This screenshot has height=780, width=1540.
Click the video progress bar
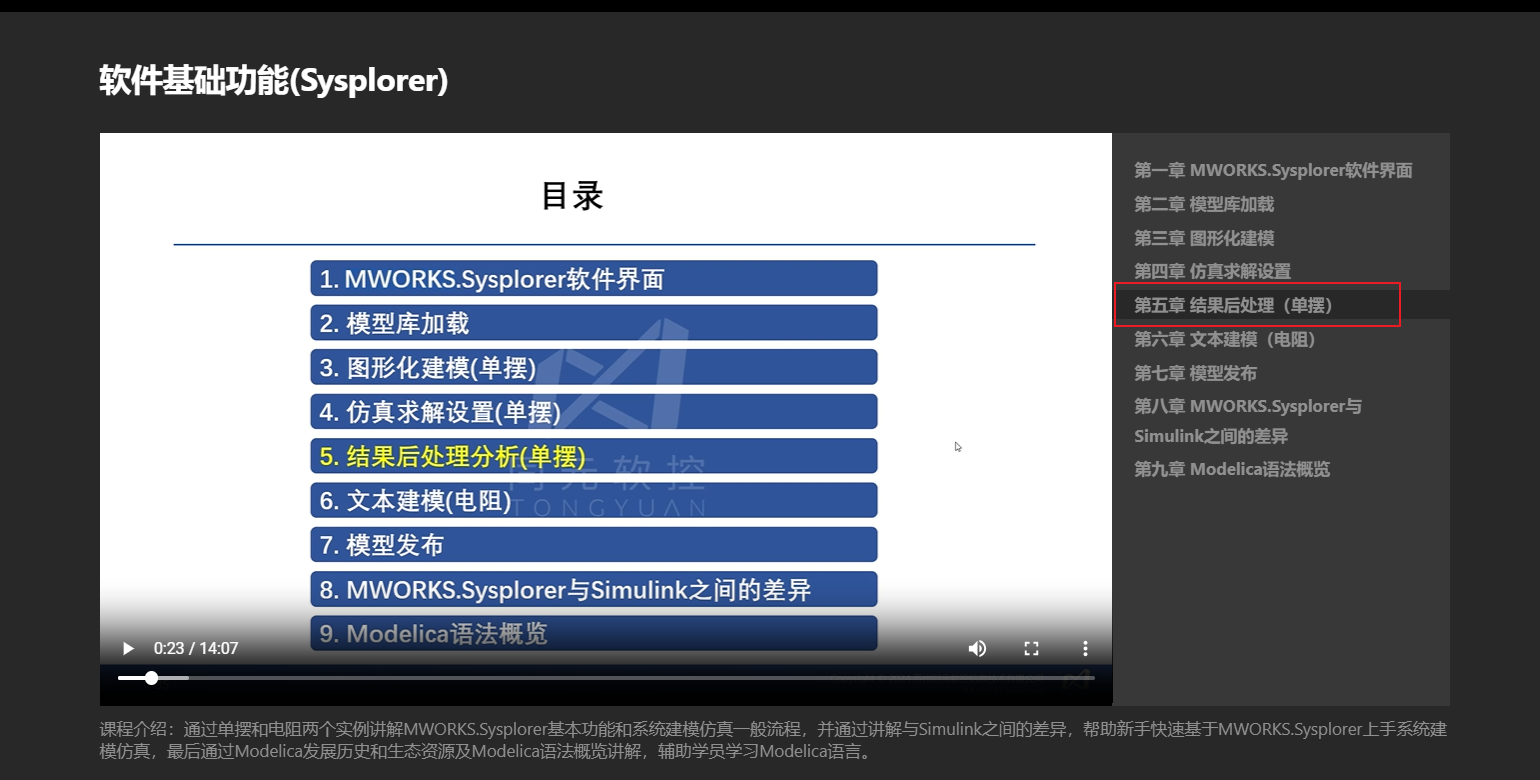coord(606,678)
